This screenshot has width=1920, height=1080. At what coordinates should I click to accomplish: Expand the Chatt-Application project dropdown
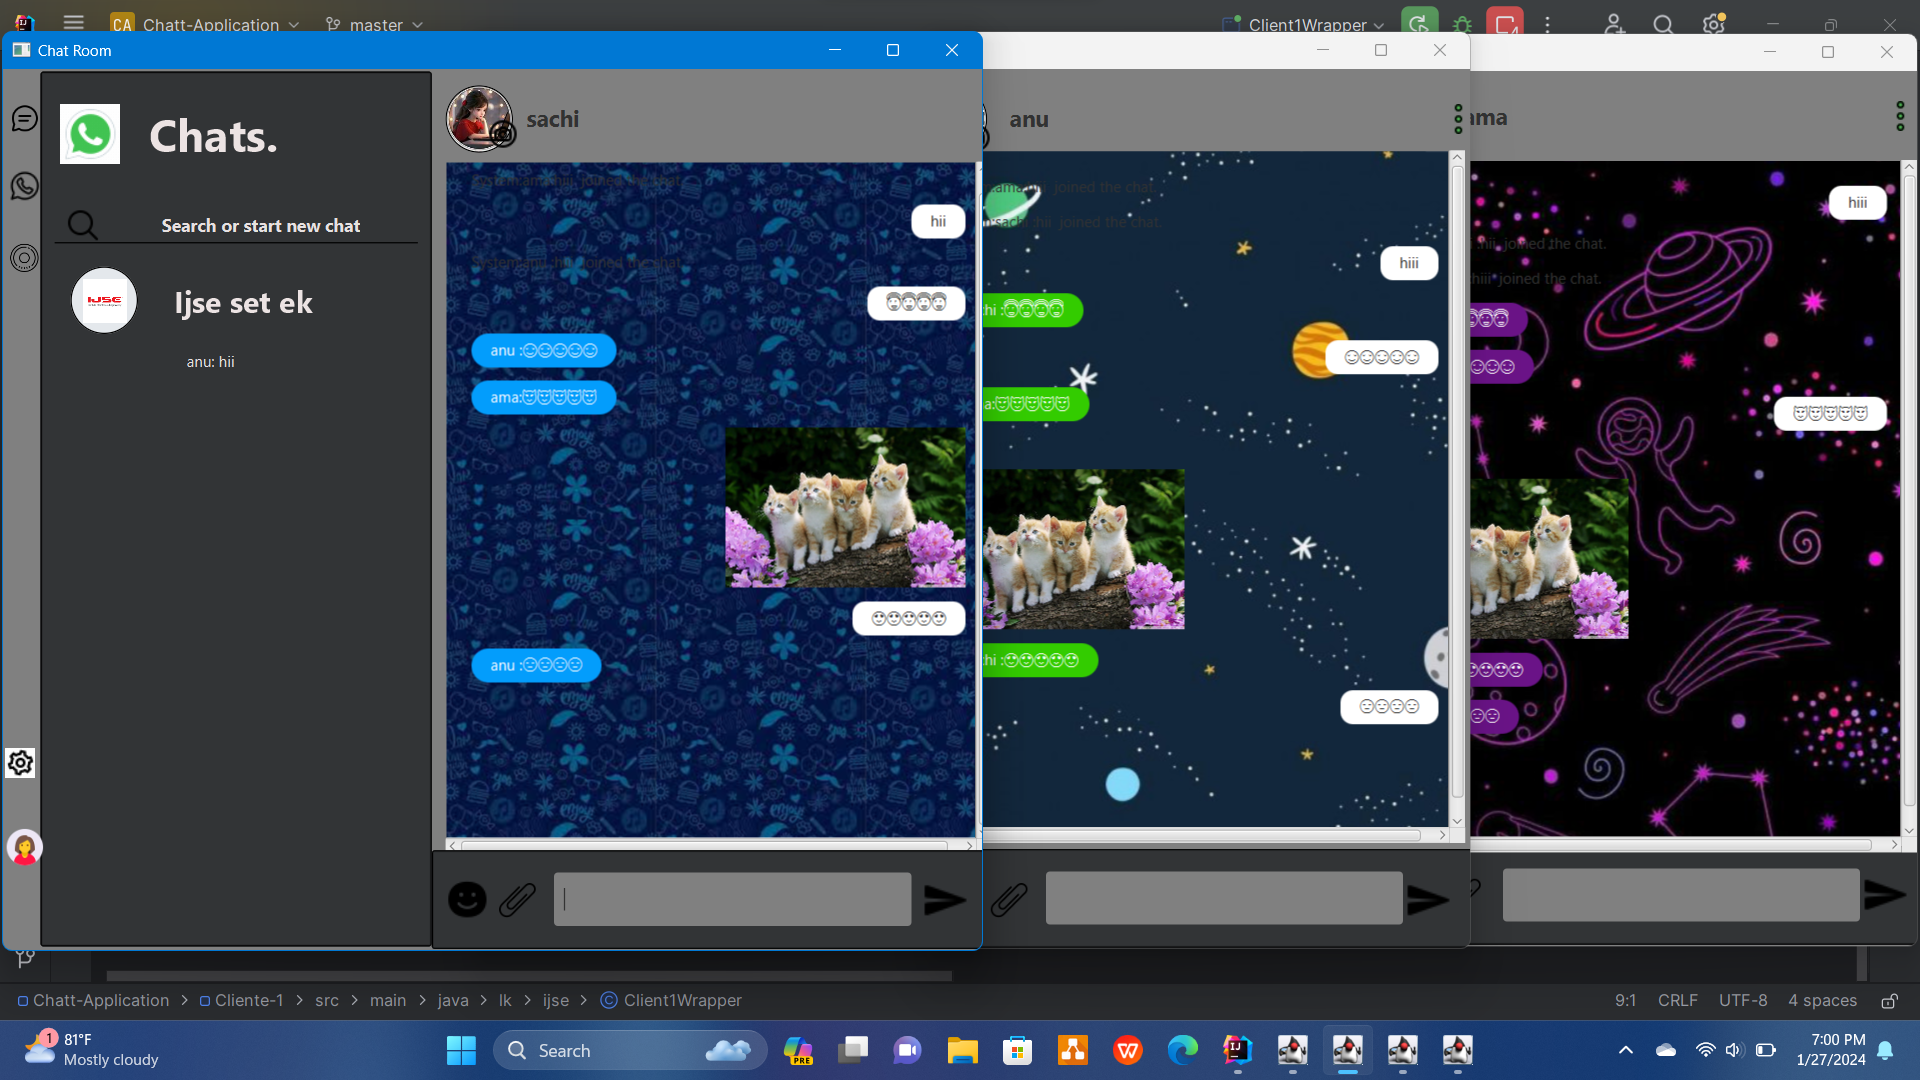coord(210,24)
